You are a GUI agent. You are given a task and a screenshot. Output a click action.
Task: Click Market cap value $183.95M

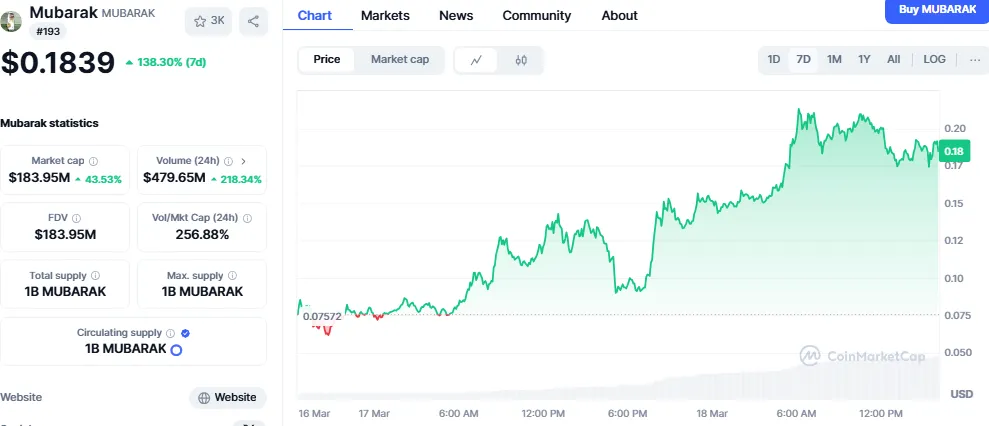[39, 178]
